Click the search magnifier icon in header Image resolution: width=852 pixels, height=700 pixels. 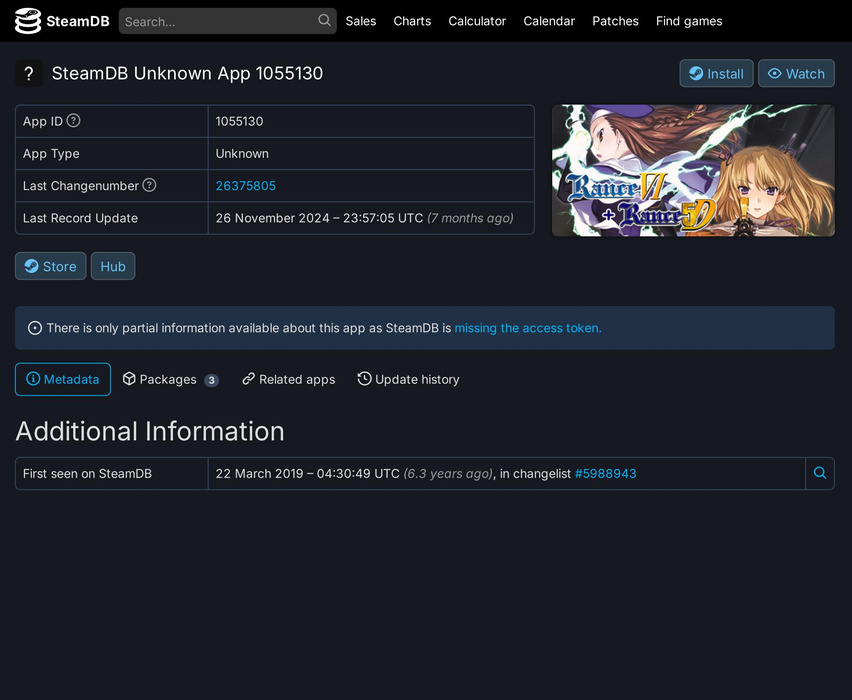click(x=324, y=21)
